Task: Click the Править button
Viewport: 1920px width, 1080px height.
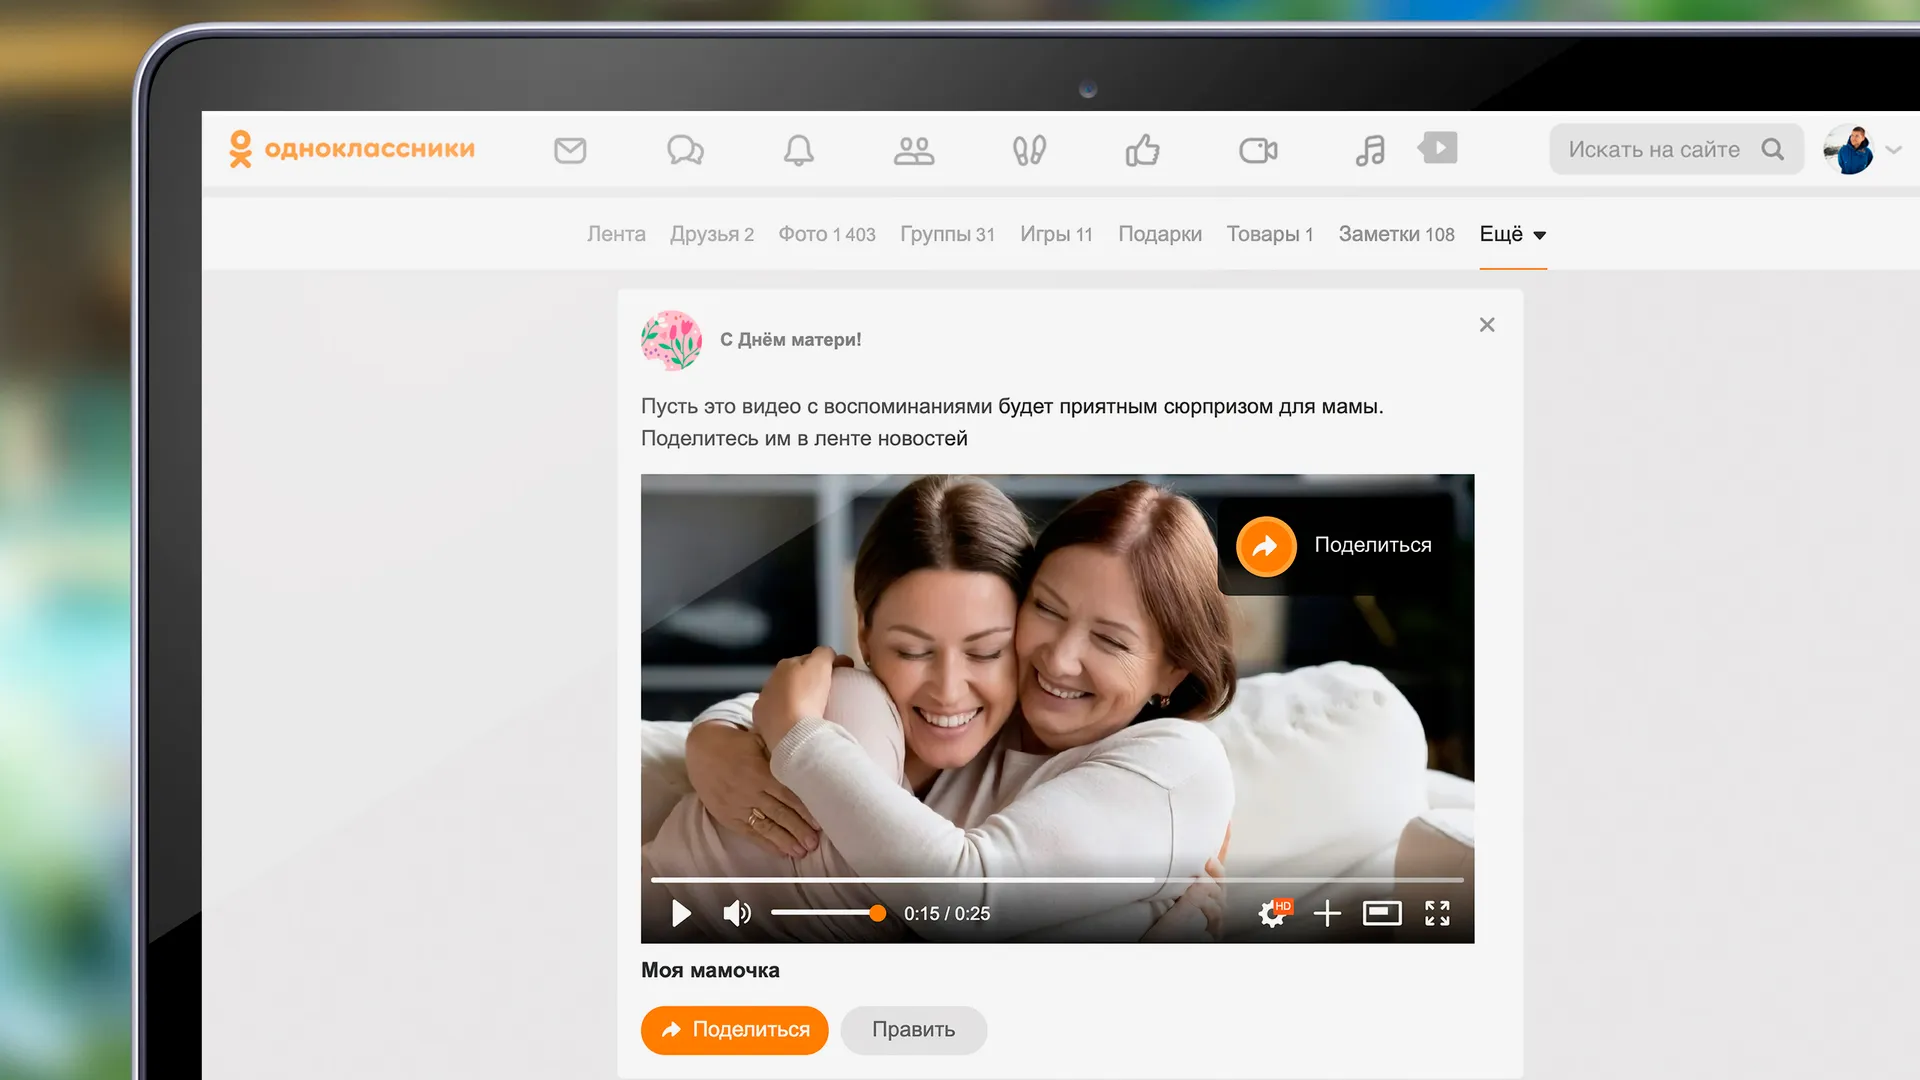Action: tap(914, 1030)
